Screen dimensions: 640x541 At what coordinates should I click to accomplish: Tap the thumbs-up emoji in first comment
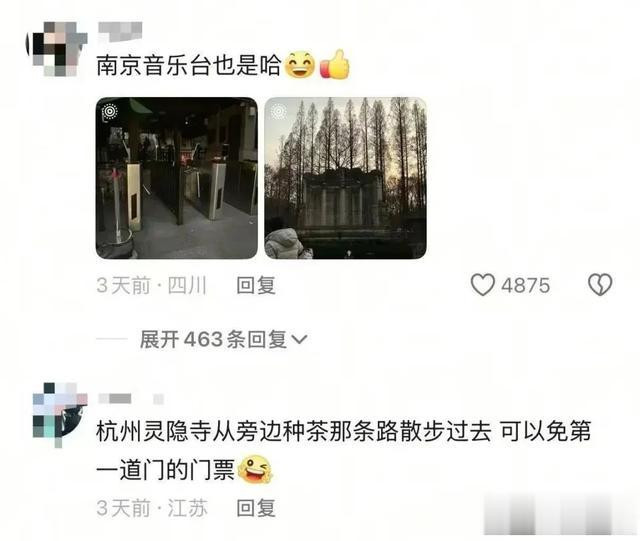(x=335, y=65)
